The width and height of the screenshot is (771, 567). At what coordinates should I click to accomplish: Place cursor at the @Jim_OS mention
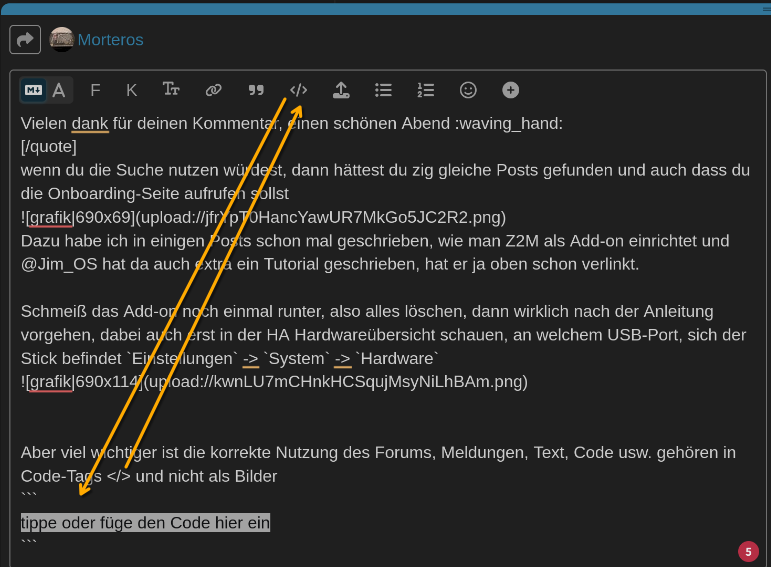tap(58, 265)
